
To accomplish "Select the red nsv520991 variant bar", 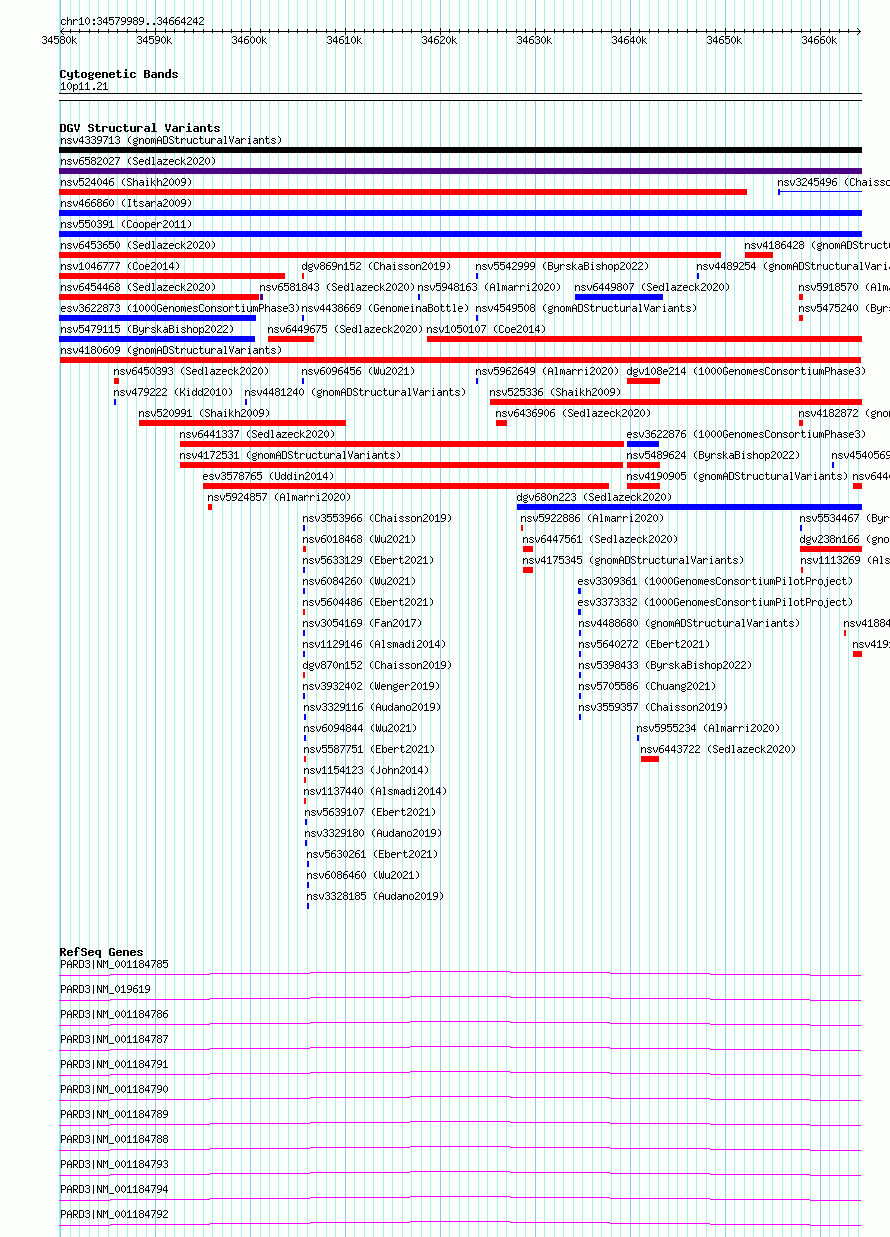I will pyautogui.click(x=242, y=423).
